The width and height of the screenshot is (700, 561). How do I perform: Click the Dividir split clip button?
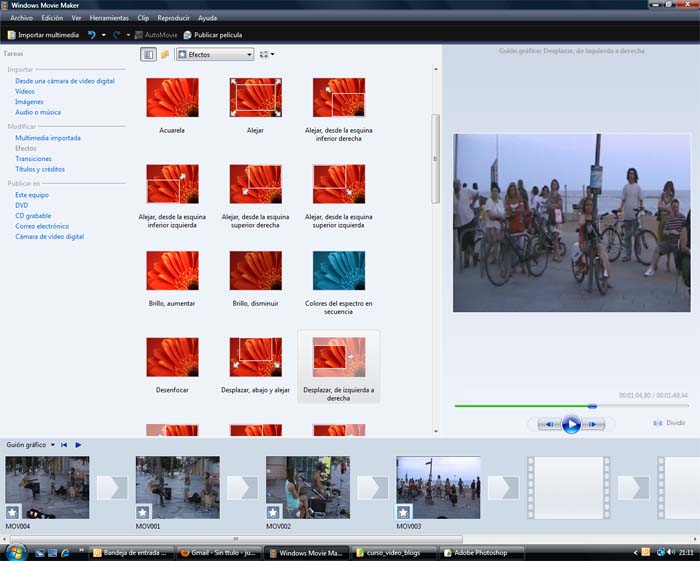(669, 423)
